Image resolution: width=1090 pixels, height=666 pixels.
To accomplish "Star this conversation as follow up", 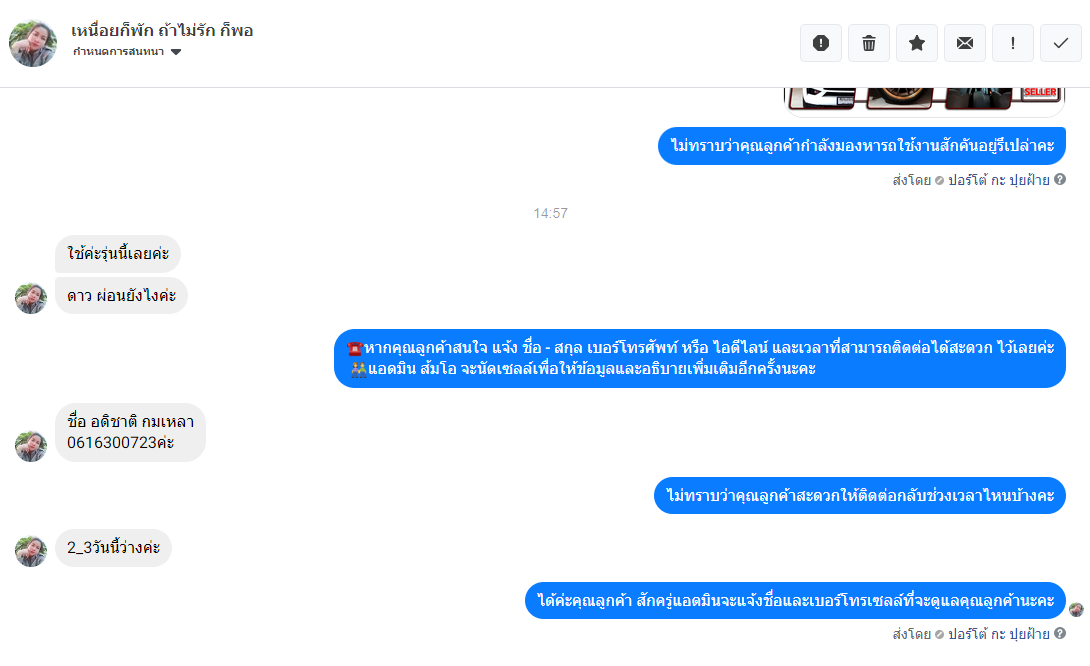I will point(917,43).
